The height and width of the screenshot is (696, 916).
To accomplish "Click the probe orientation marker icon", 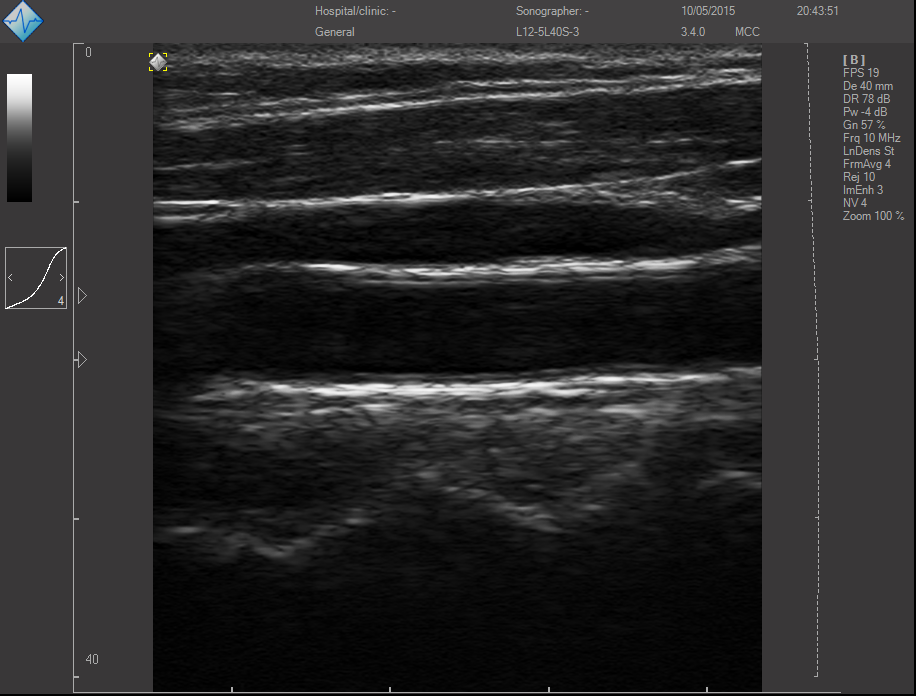I will (x=158, y=62).
